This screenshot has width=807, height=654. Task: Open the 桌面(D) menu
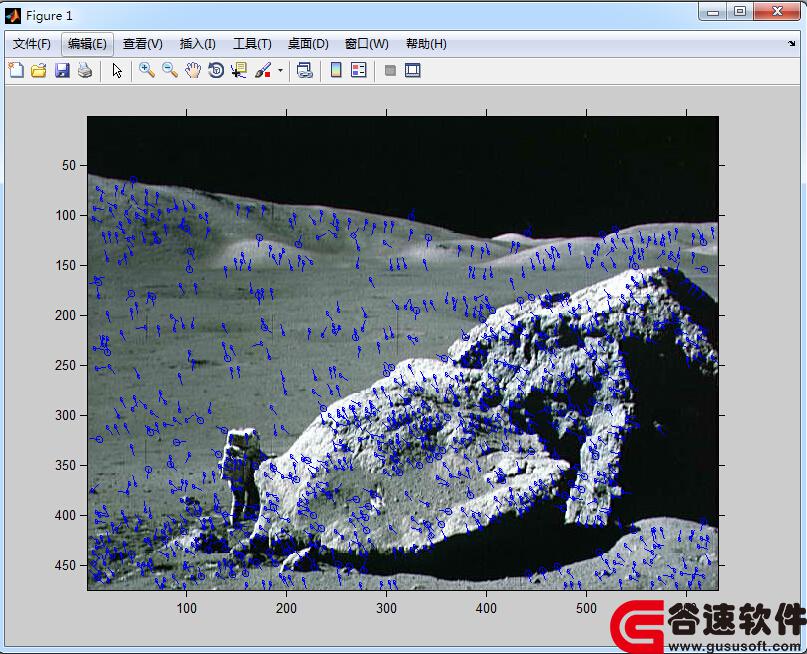(x=308, y=44)
